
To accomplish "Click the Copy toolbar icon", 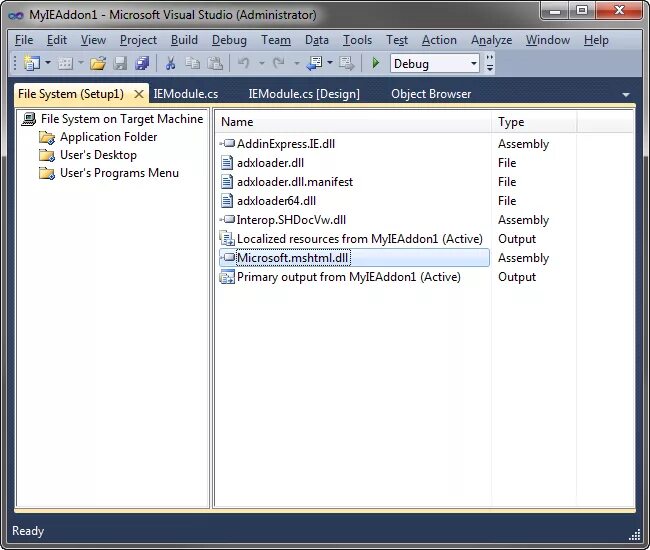I will [x=192, y=63].
